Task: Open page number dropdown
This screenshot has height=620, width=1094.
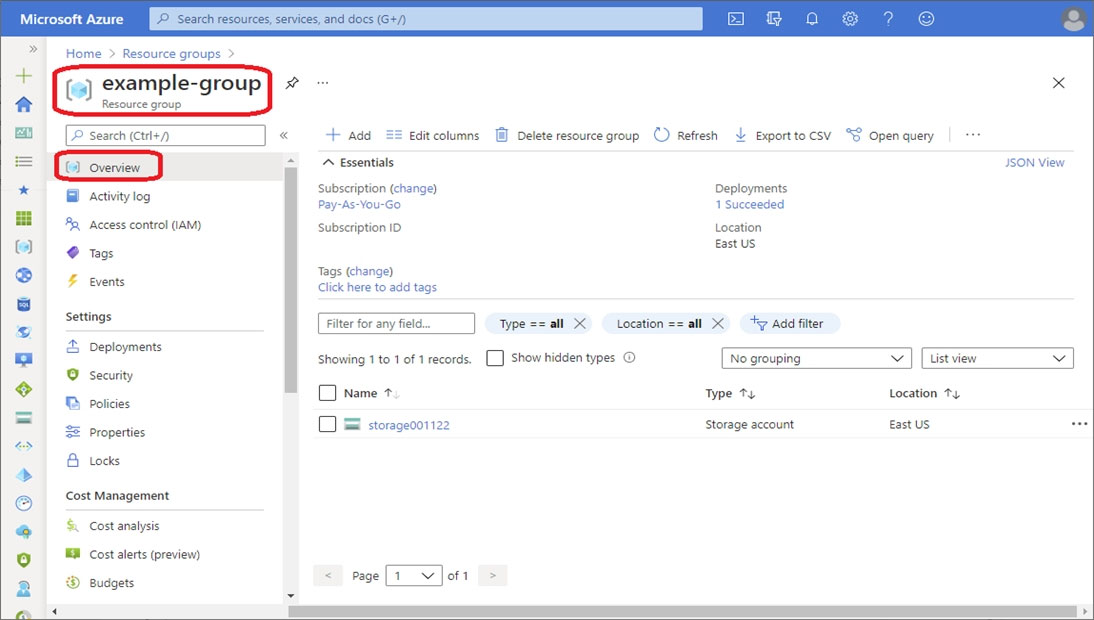Action: (414, 575)
